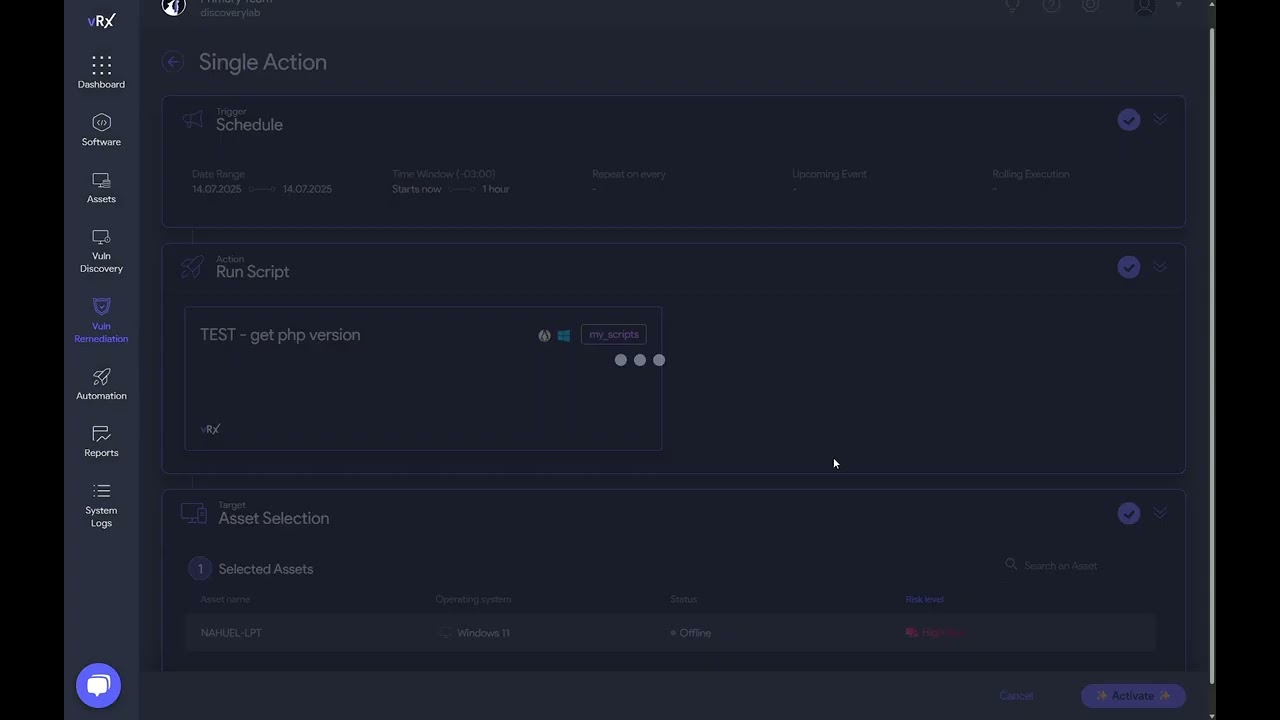Viewport: 1280px width, 720px height.
Task: Click the Selected Assets count badge
Action: pos(200,569)
